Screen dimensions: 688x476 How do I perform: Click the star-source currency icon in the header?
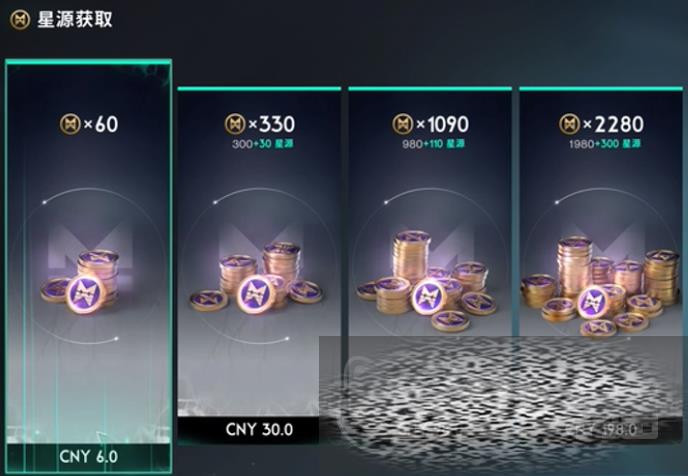(20, 20)
